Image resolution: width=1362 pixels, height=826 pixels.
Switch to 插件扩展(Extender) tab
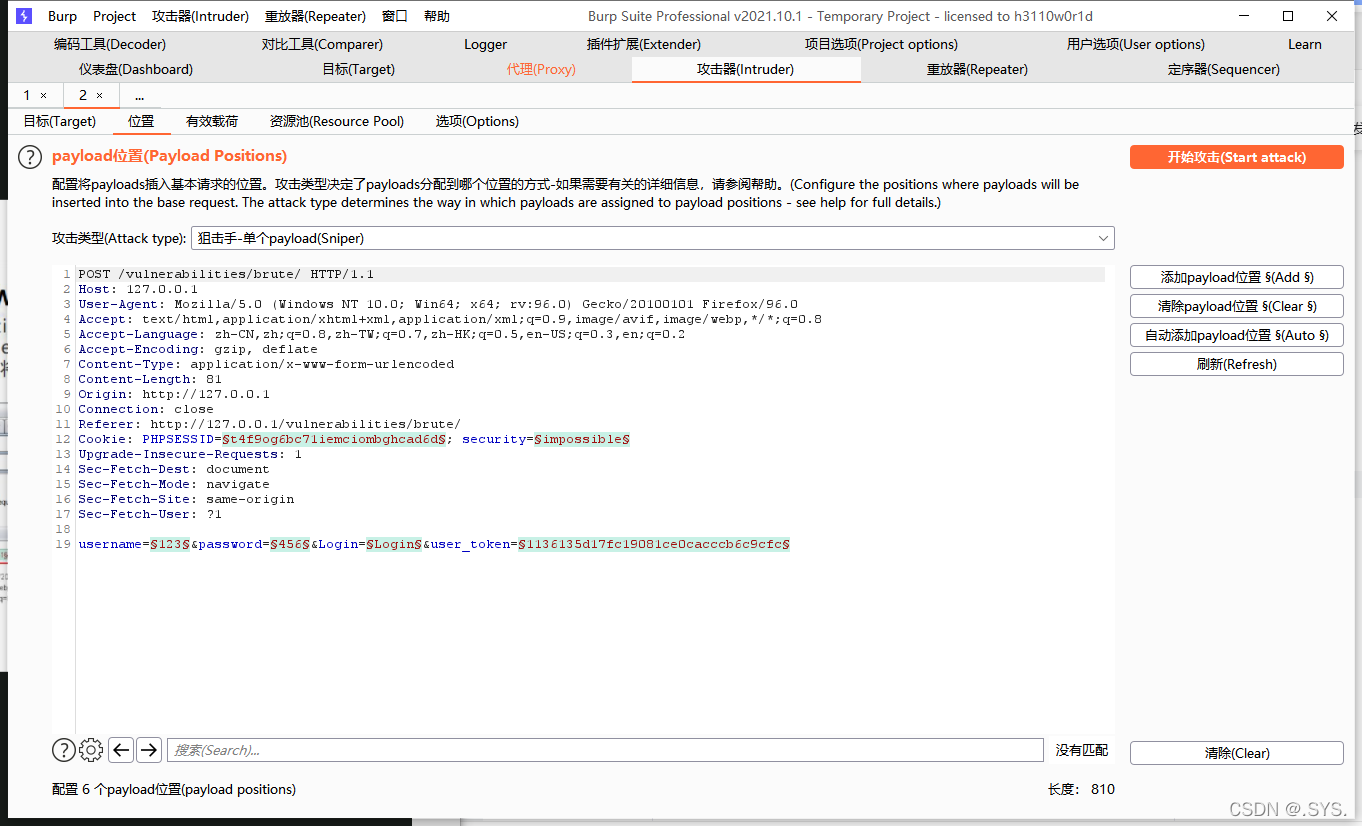pyautogui.click(x=644, y=44)
